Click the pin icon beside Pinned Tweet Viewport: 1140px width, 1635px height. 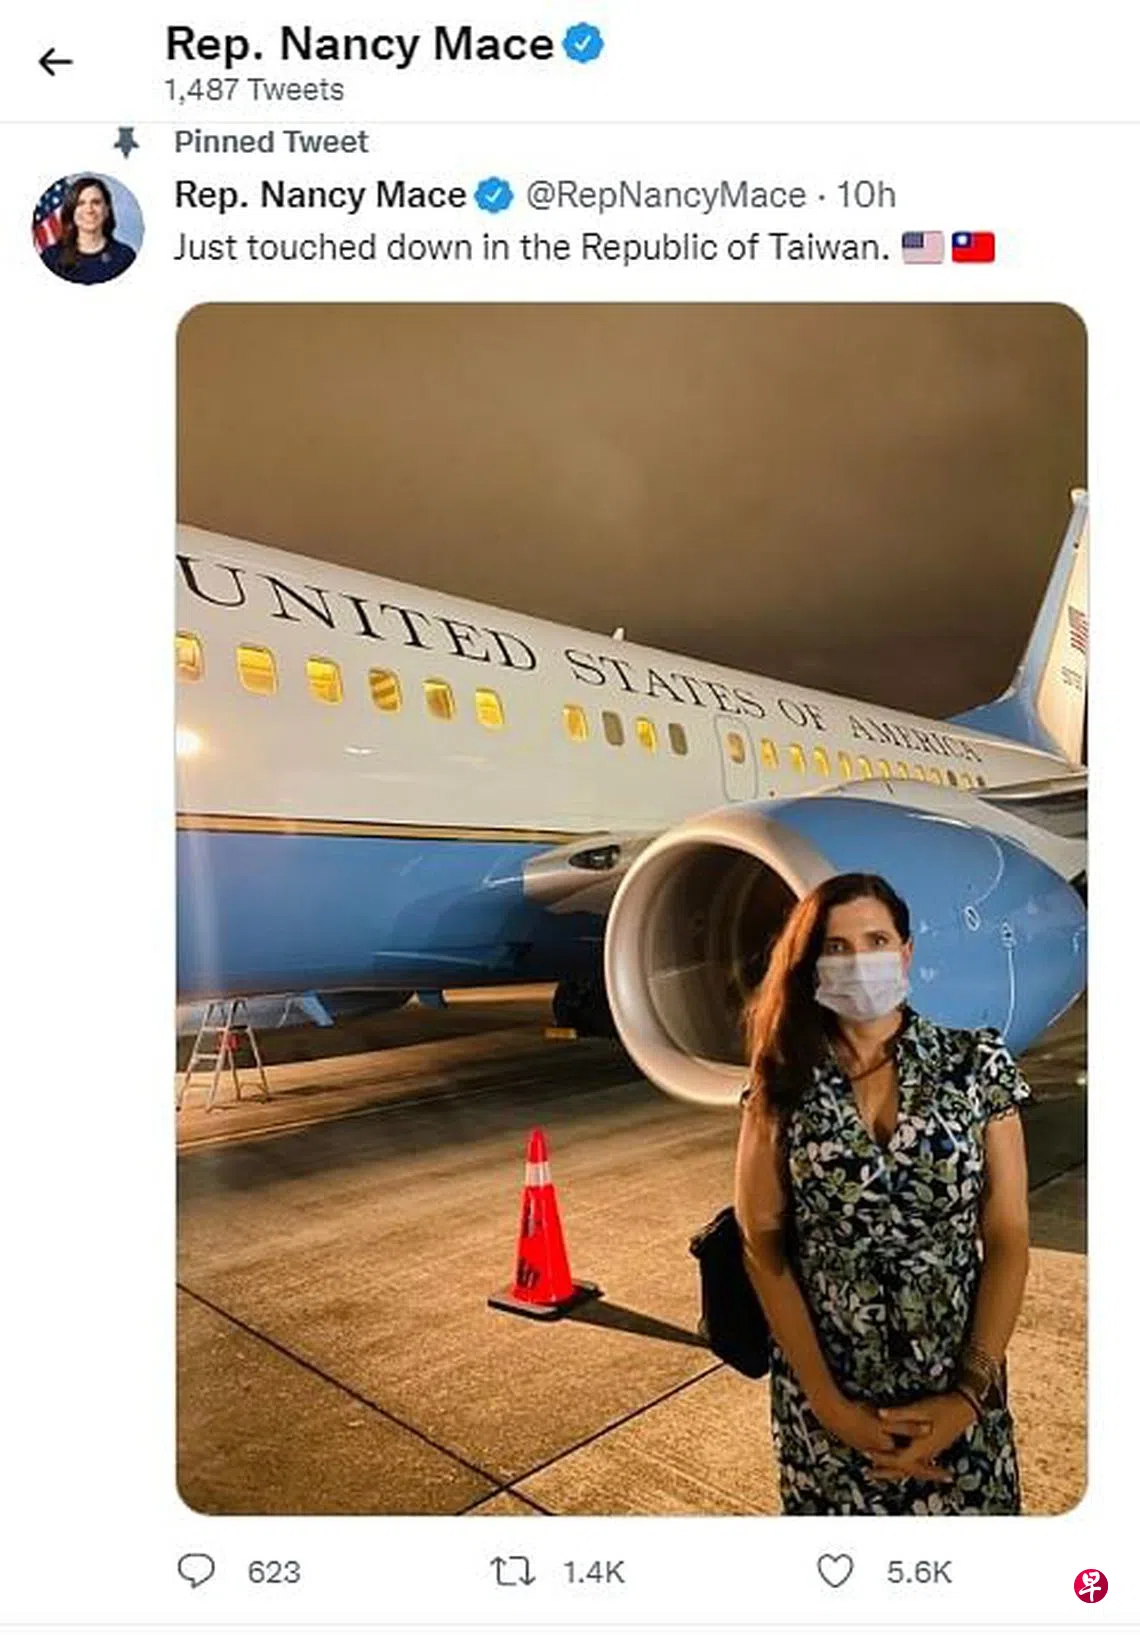pos(126,142)
